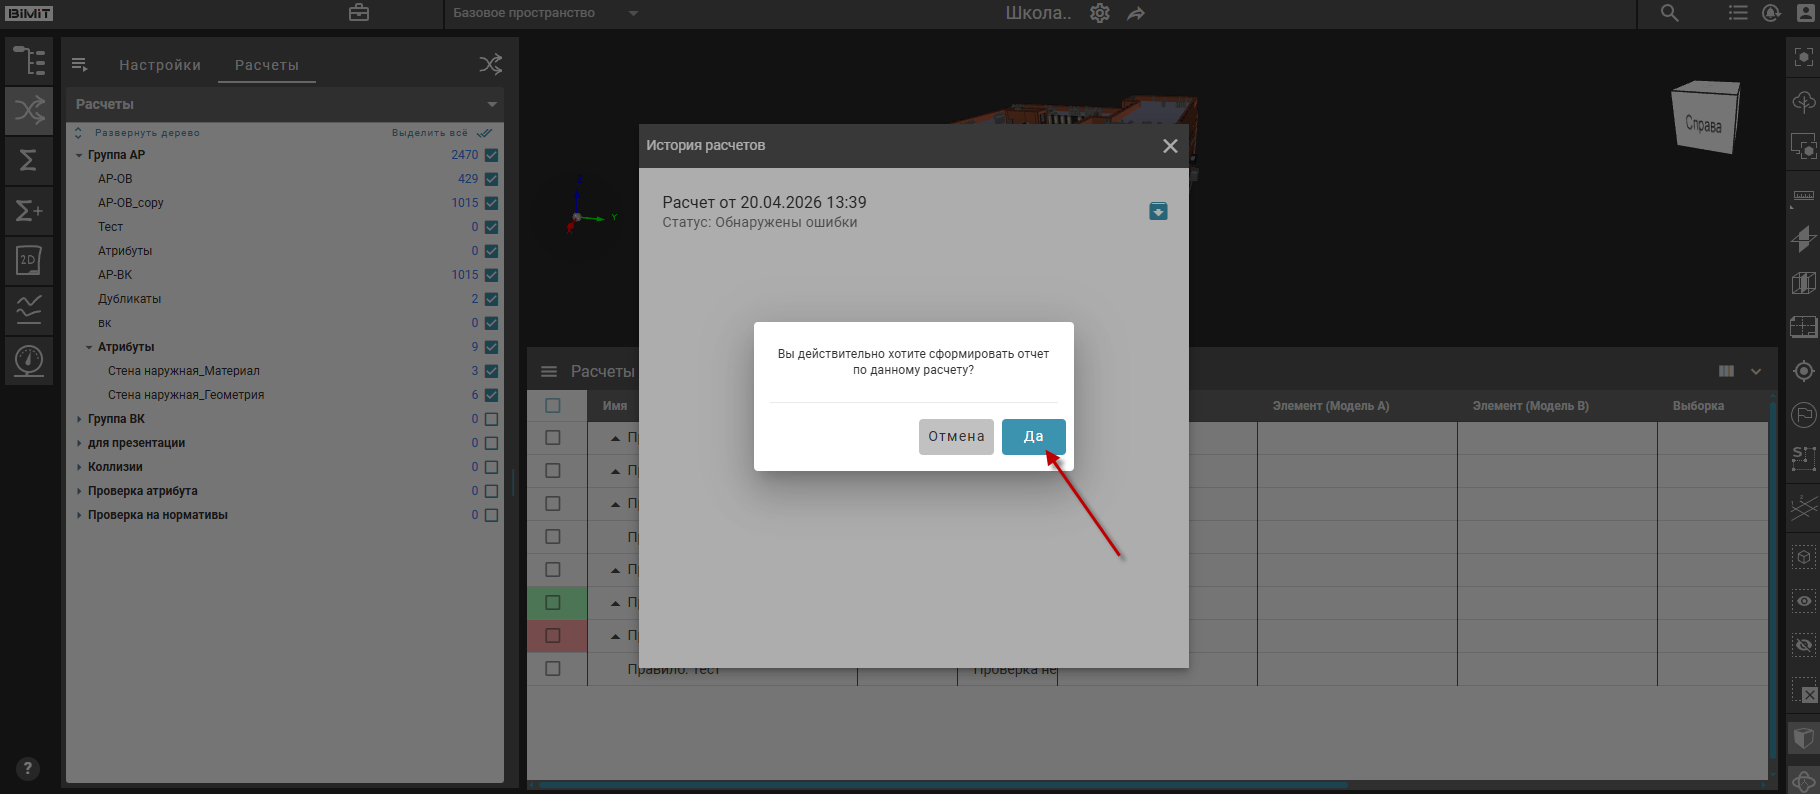Tick the Коллизии group checkbox

(491, 467)
